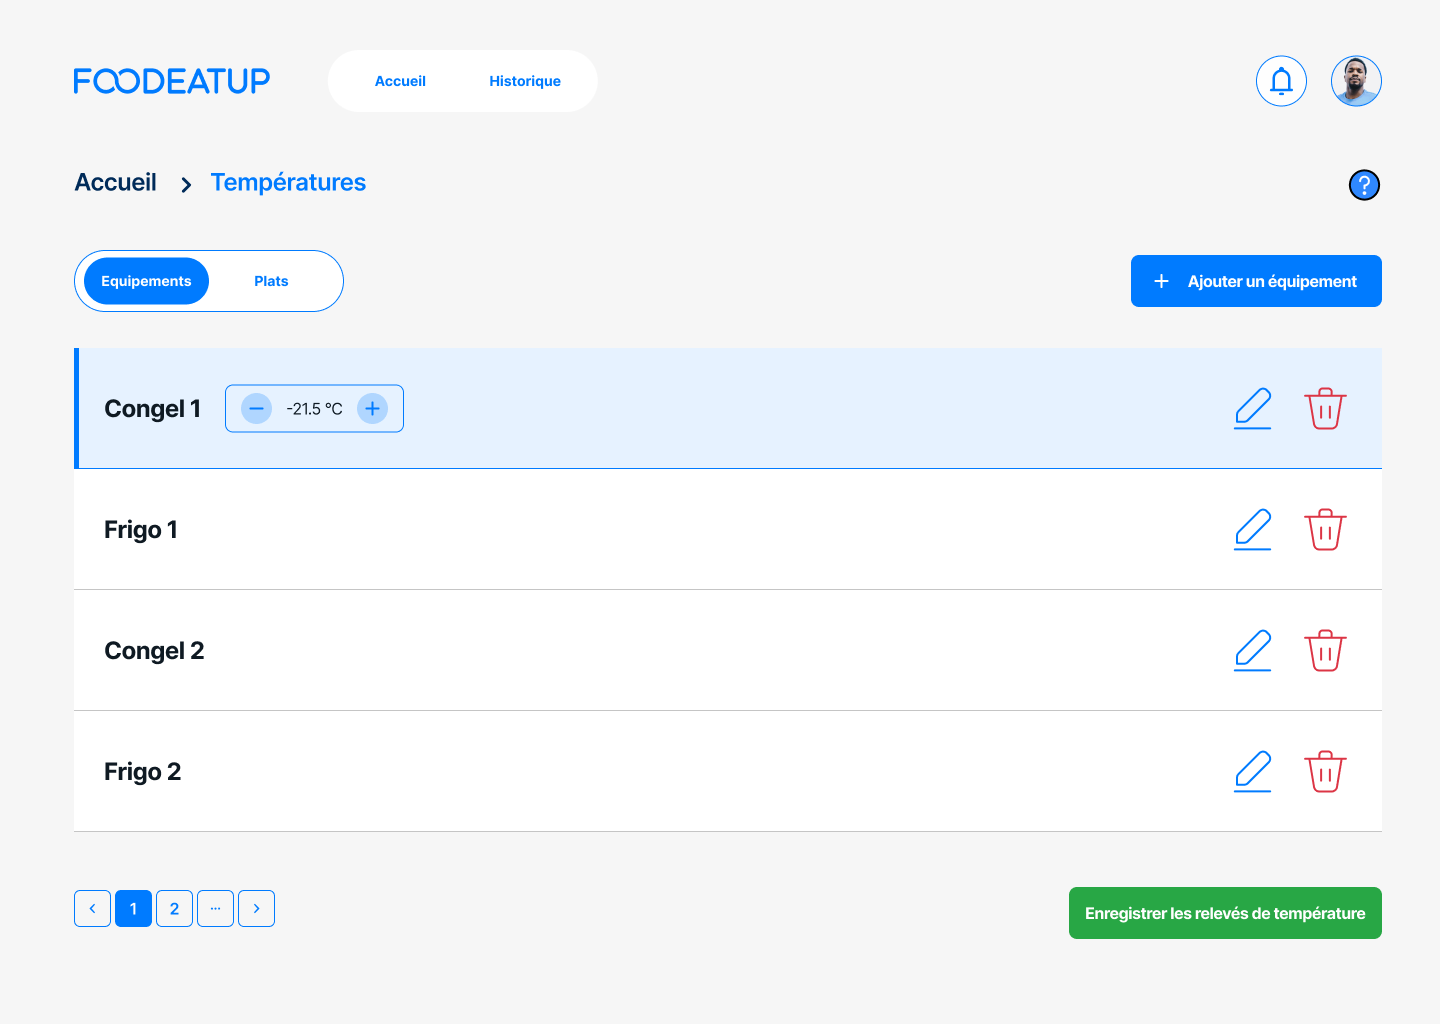Click the help question mark icon
1440x1024 pixels.
pos(1364,185)
